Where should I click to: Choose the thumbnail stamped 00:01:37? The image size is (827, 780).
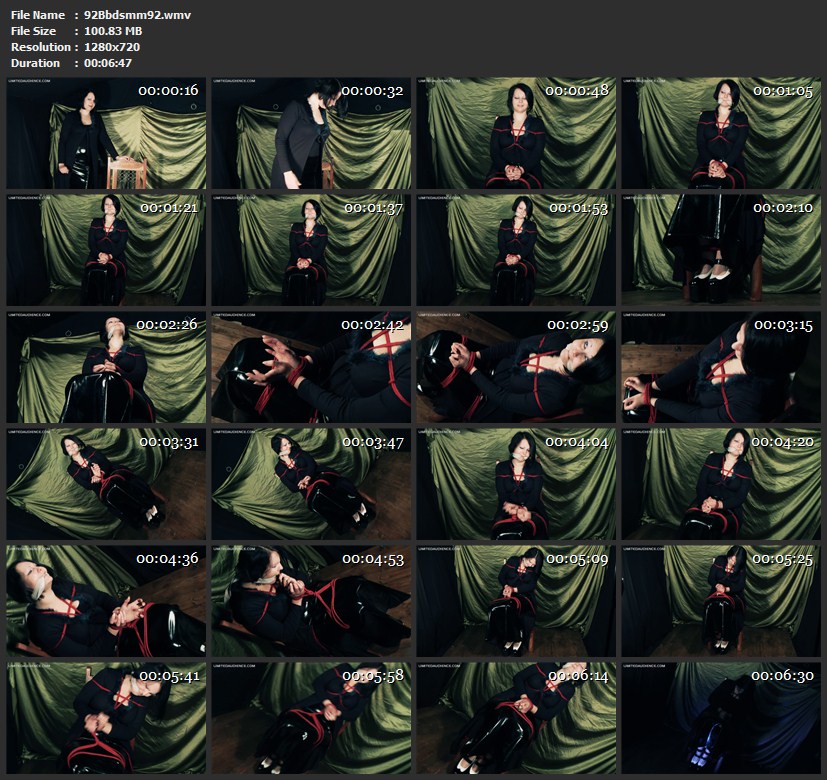pos(311,250)
